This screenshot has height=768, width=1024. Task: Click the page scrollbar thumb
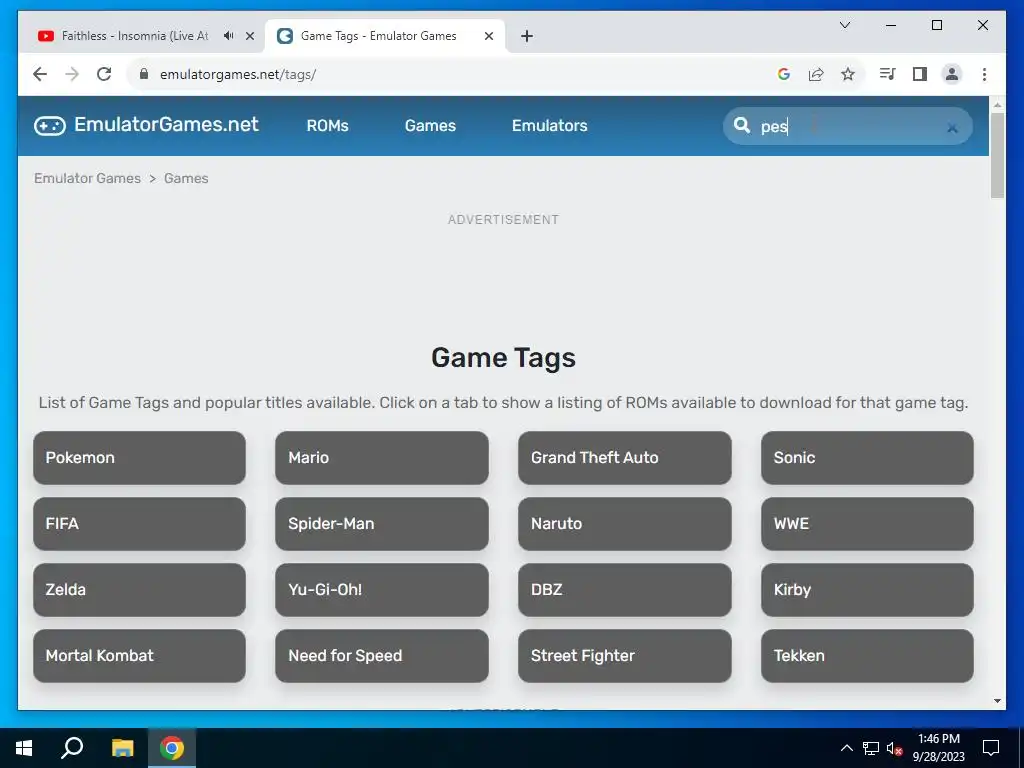(997, 155)
